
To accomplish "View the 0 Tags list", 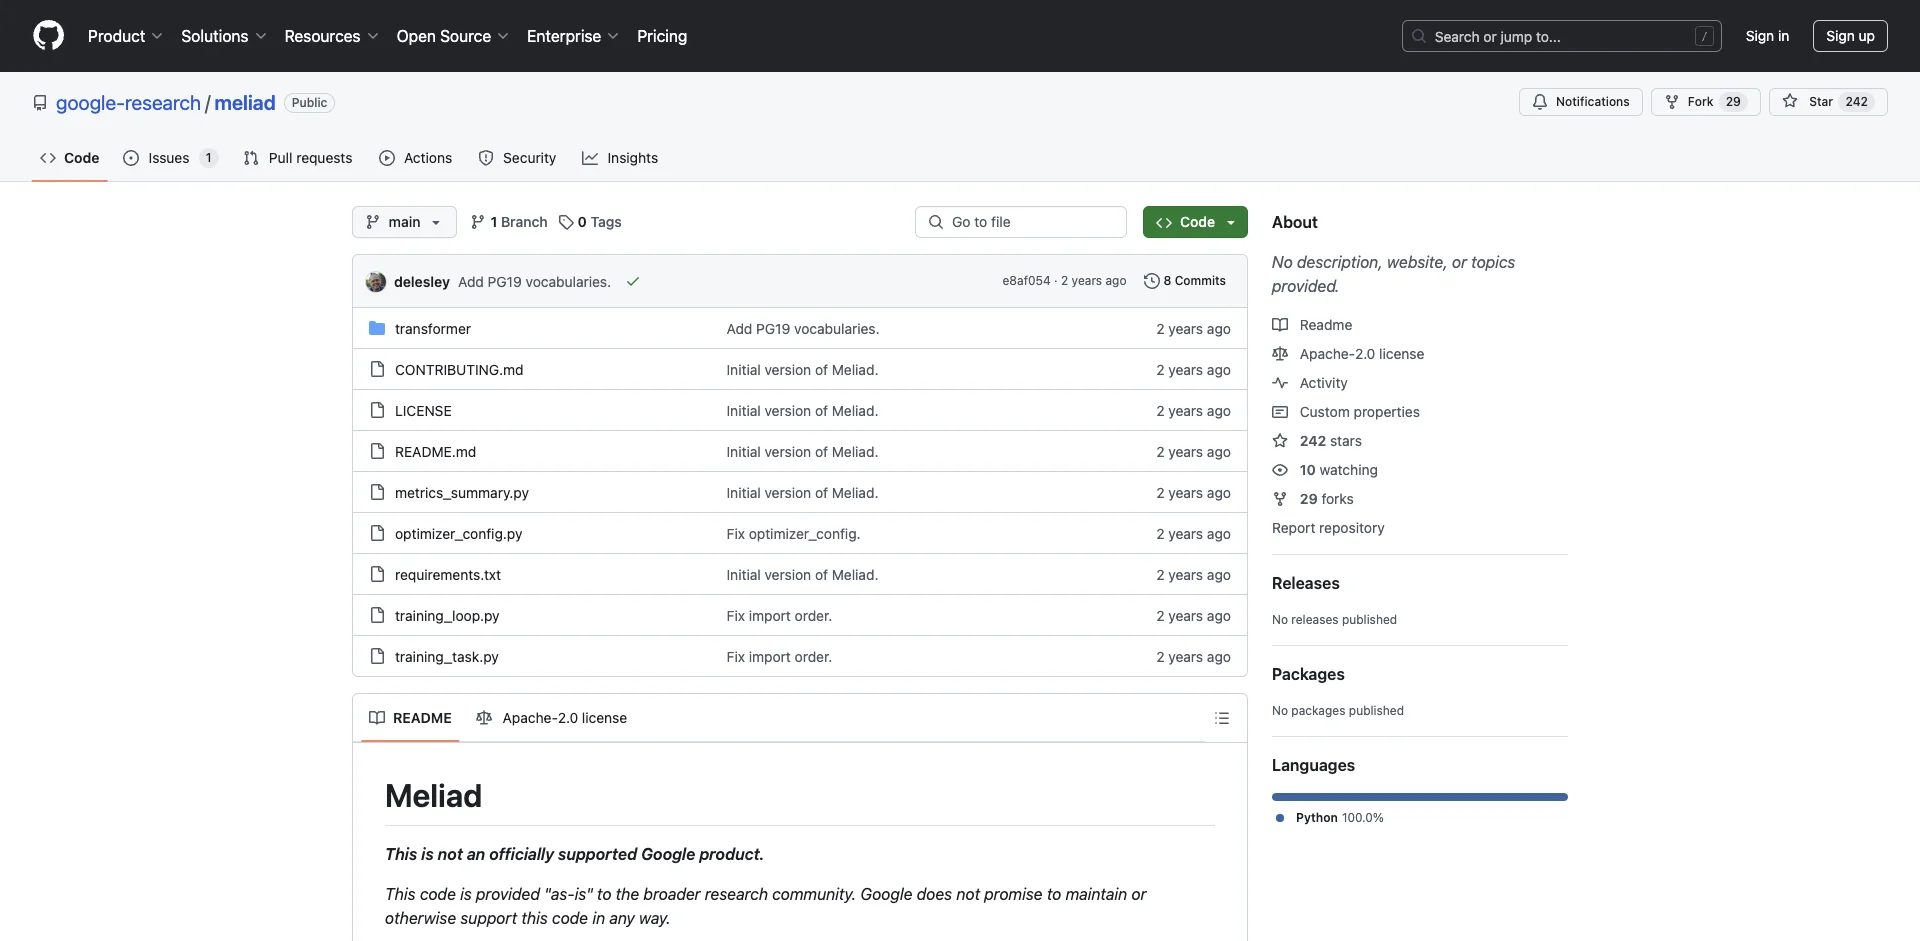I will [590, 222].
